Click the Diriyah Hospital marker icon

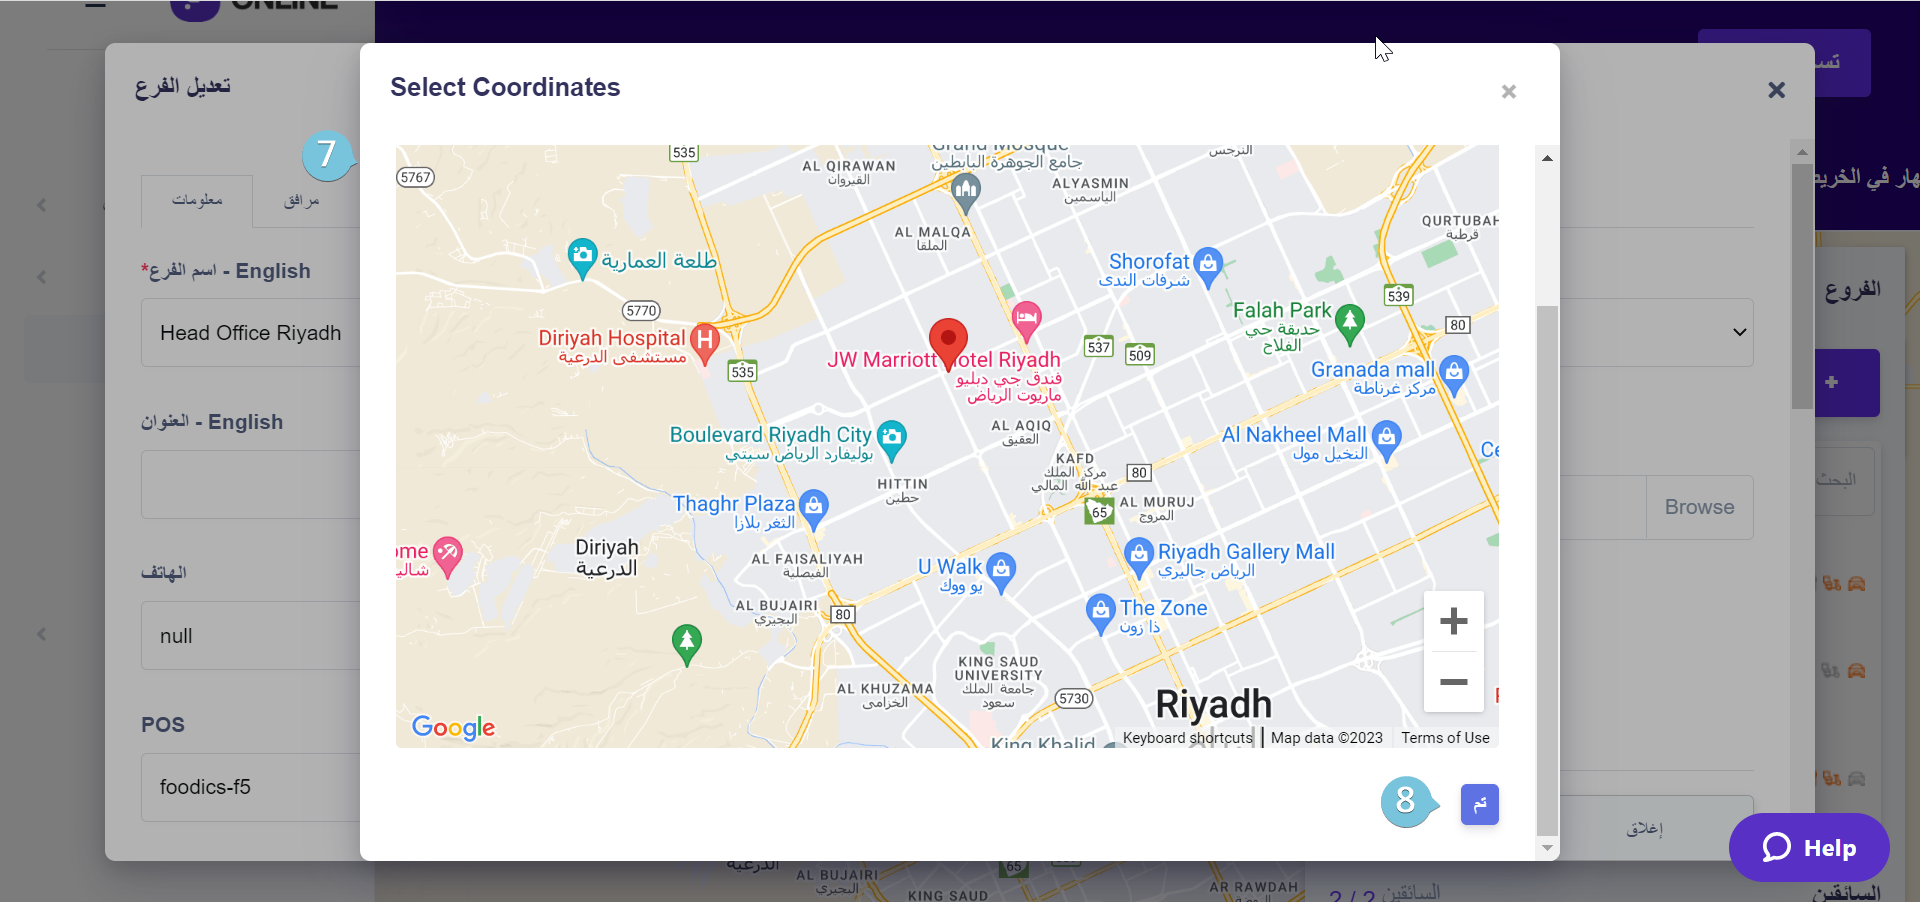tap(705, 343)
